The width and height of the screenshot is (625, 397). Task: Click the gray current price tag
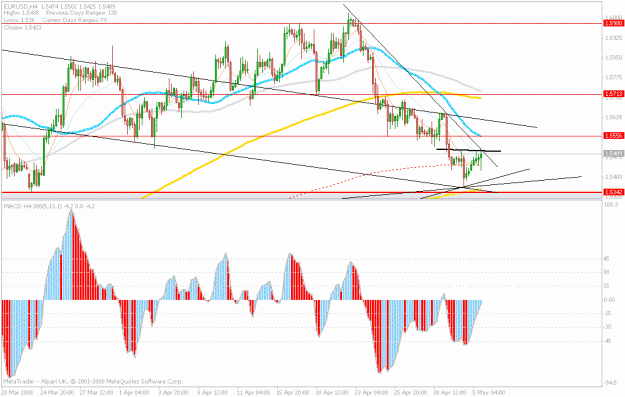tap(613, 153)
